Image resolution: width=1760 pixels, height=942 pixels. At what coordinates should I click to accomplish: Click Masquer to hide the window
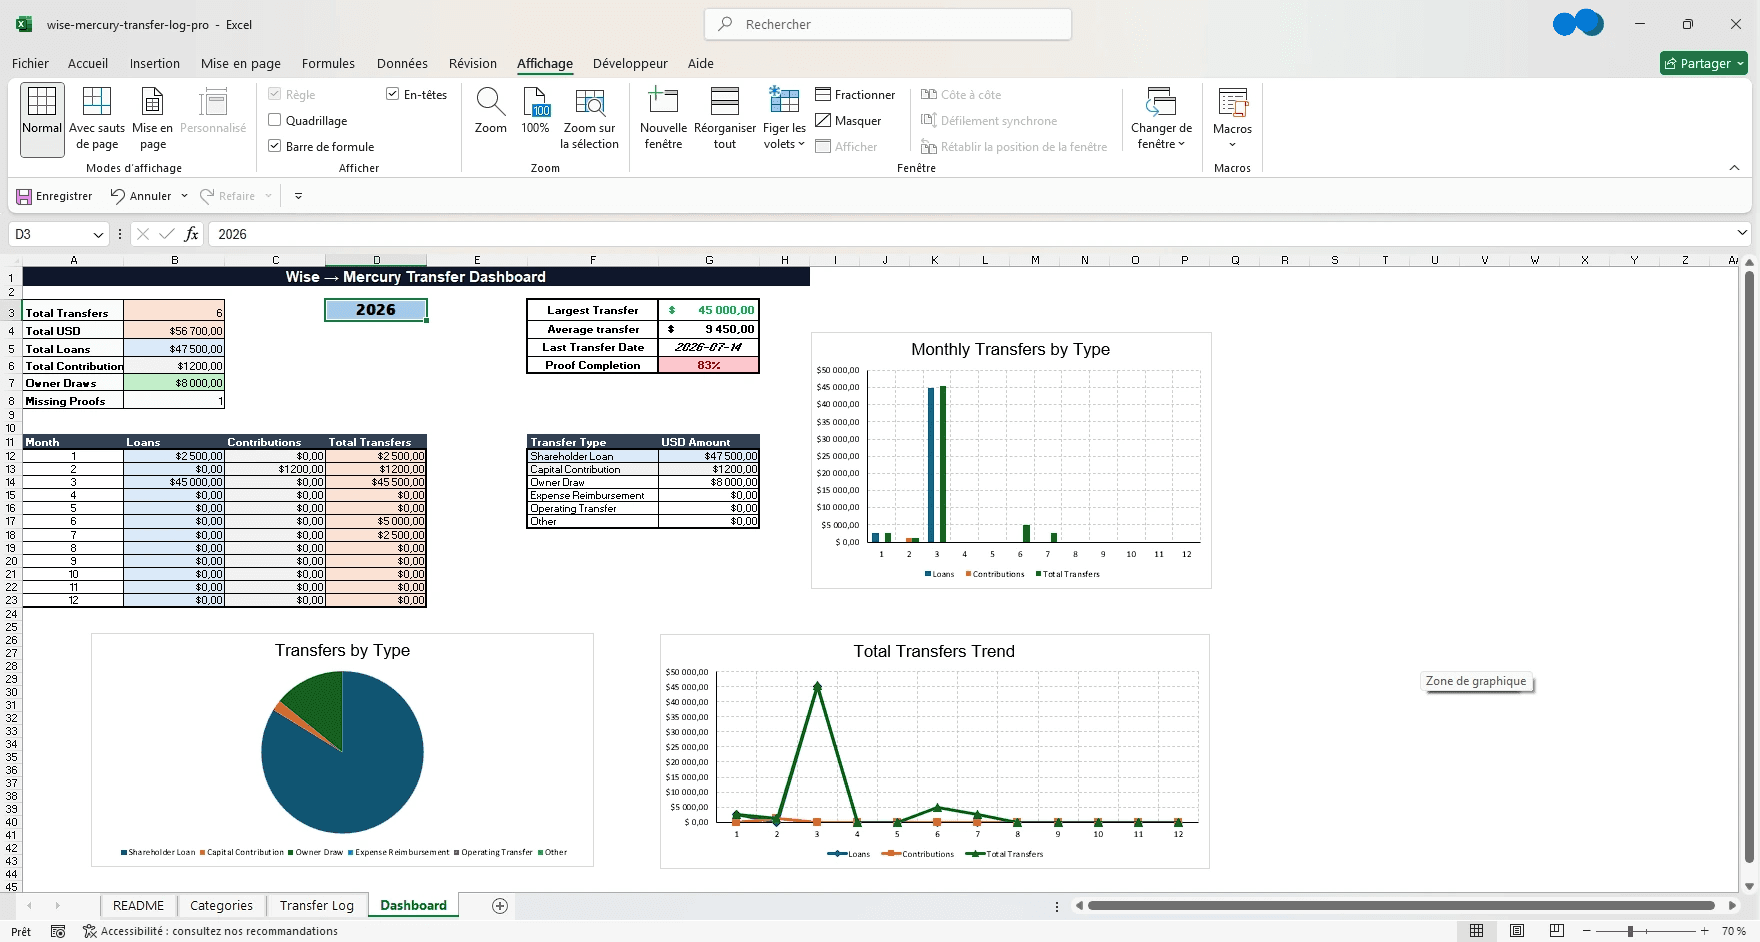848,121
